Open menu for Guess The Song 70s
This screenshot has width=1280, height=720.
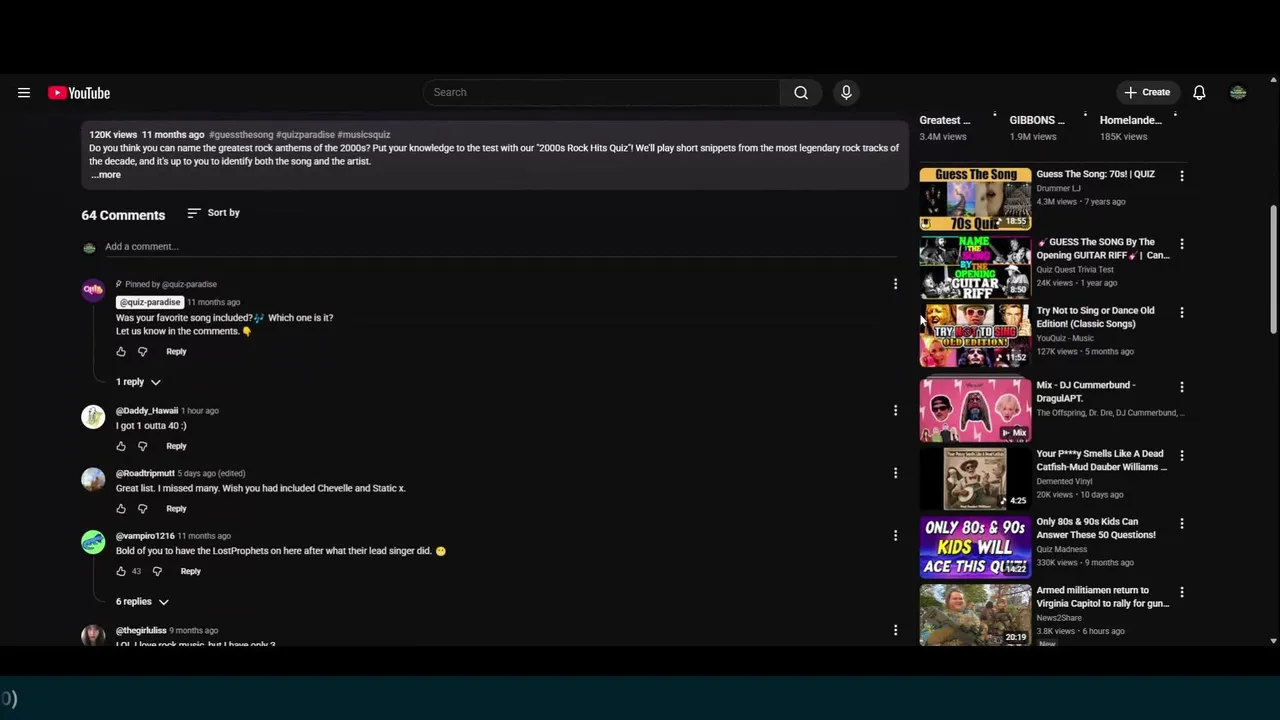click(x=1182, y=176)
